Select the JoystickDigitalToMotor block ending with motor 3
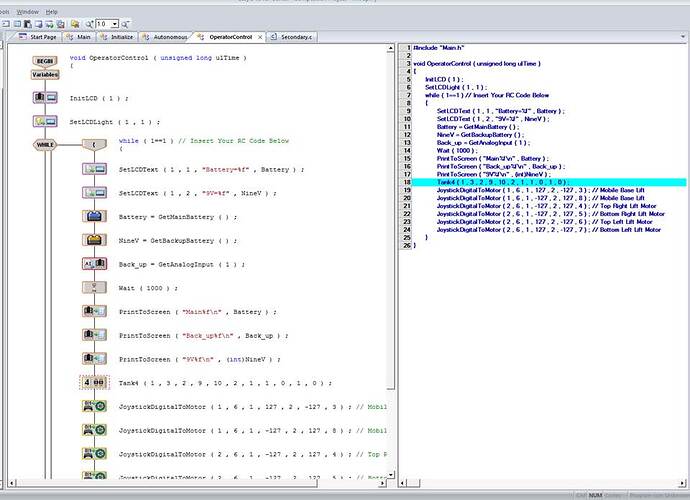 pos(94,406)
